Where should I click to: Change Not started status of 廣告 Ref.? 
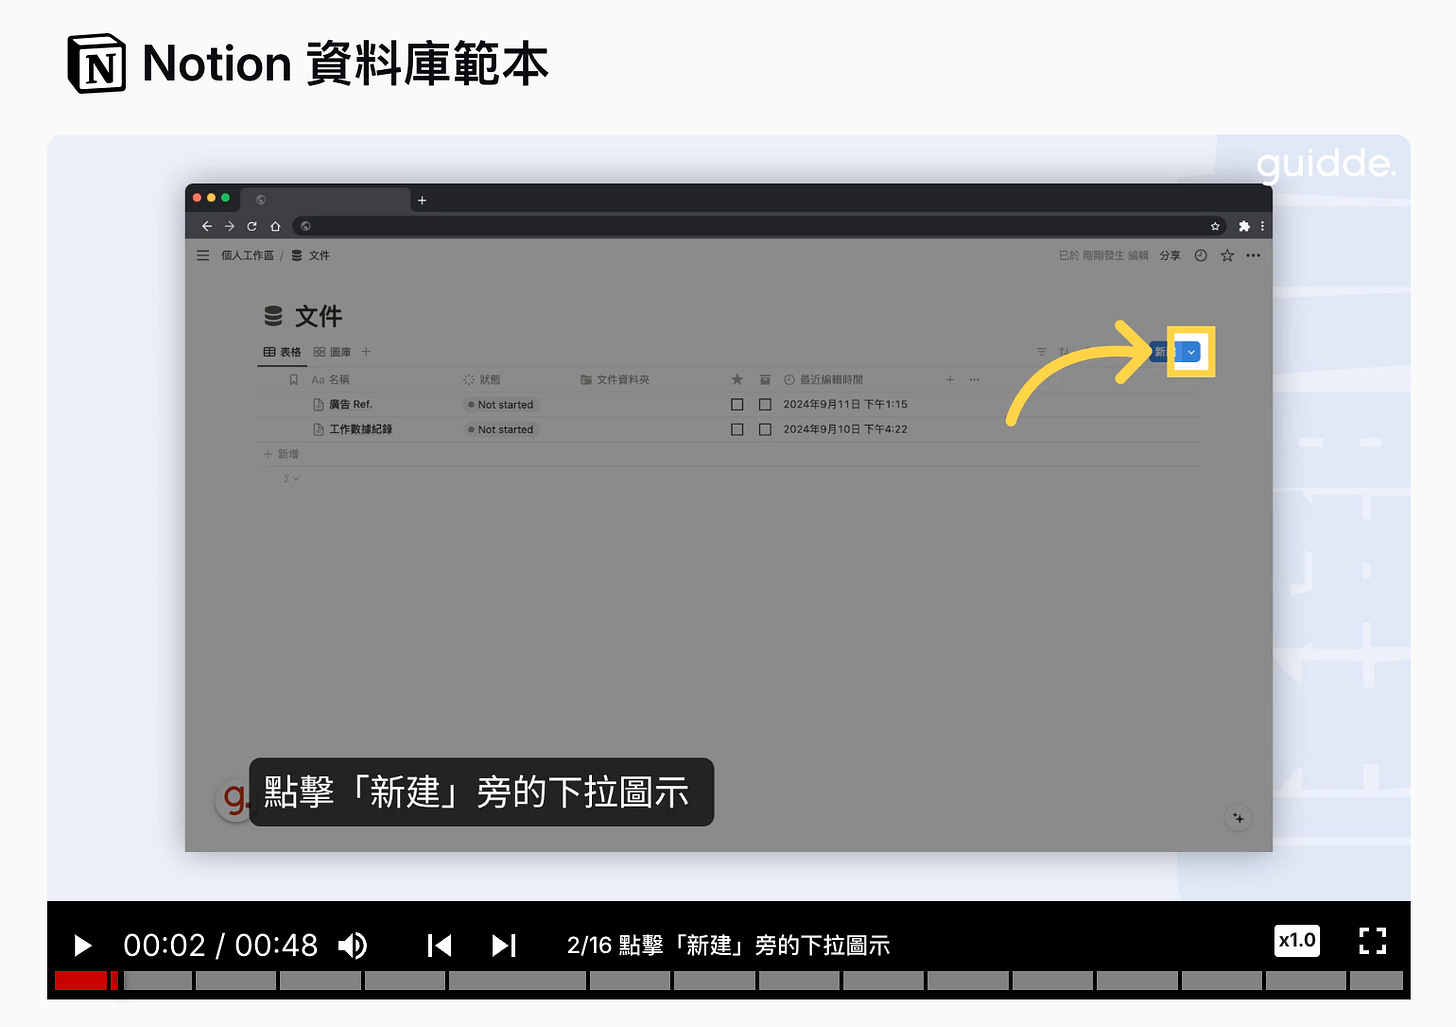(501, 405)
